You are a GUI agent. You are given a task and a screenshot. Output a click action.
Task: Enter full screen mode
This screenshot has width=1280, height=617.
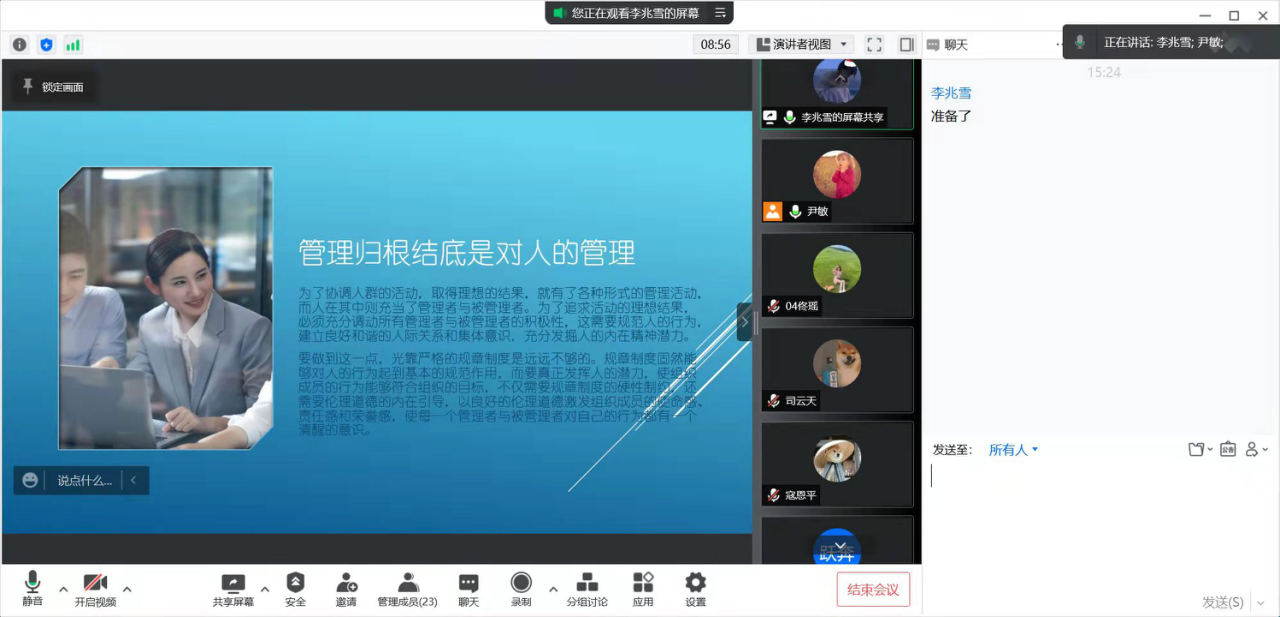[874, 45]
